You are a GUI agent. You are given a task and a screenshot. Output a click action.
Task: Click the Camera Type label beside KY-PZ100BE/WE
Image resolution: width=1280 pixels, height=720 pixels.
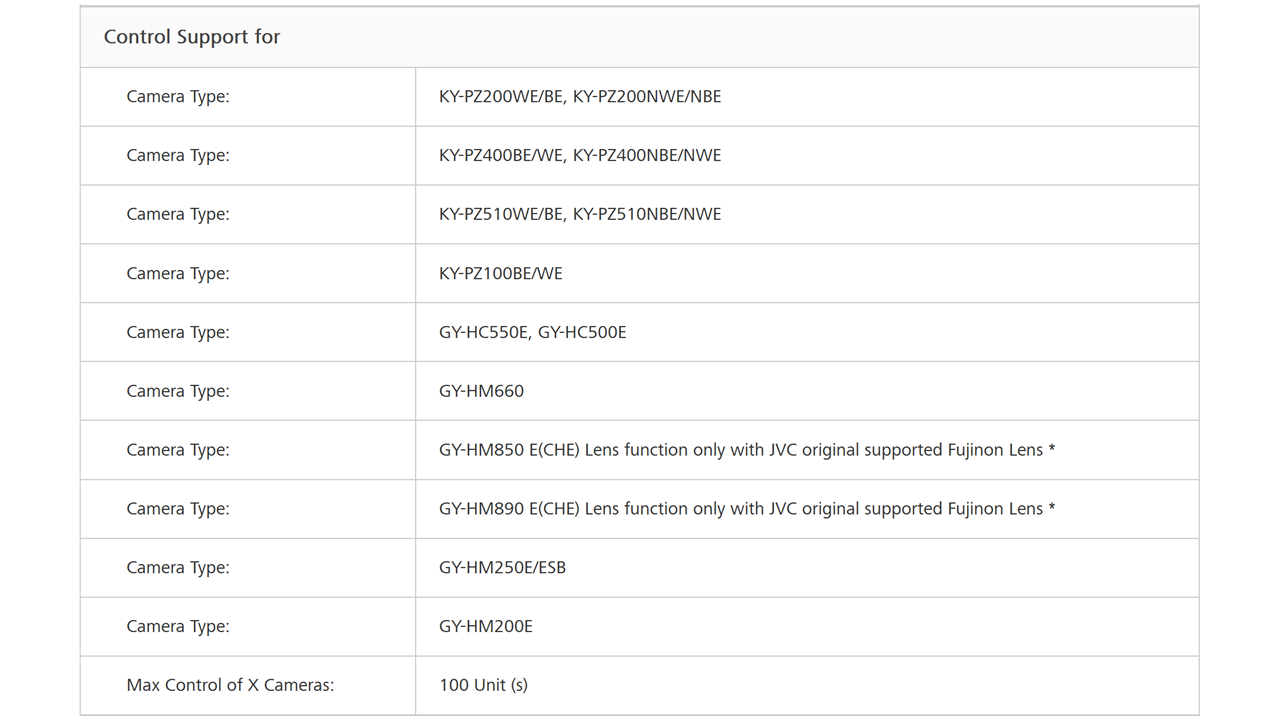coord(178,273)
